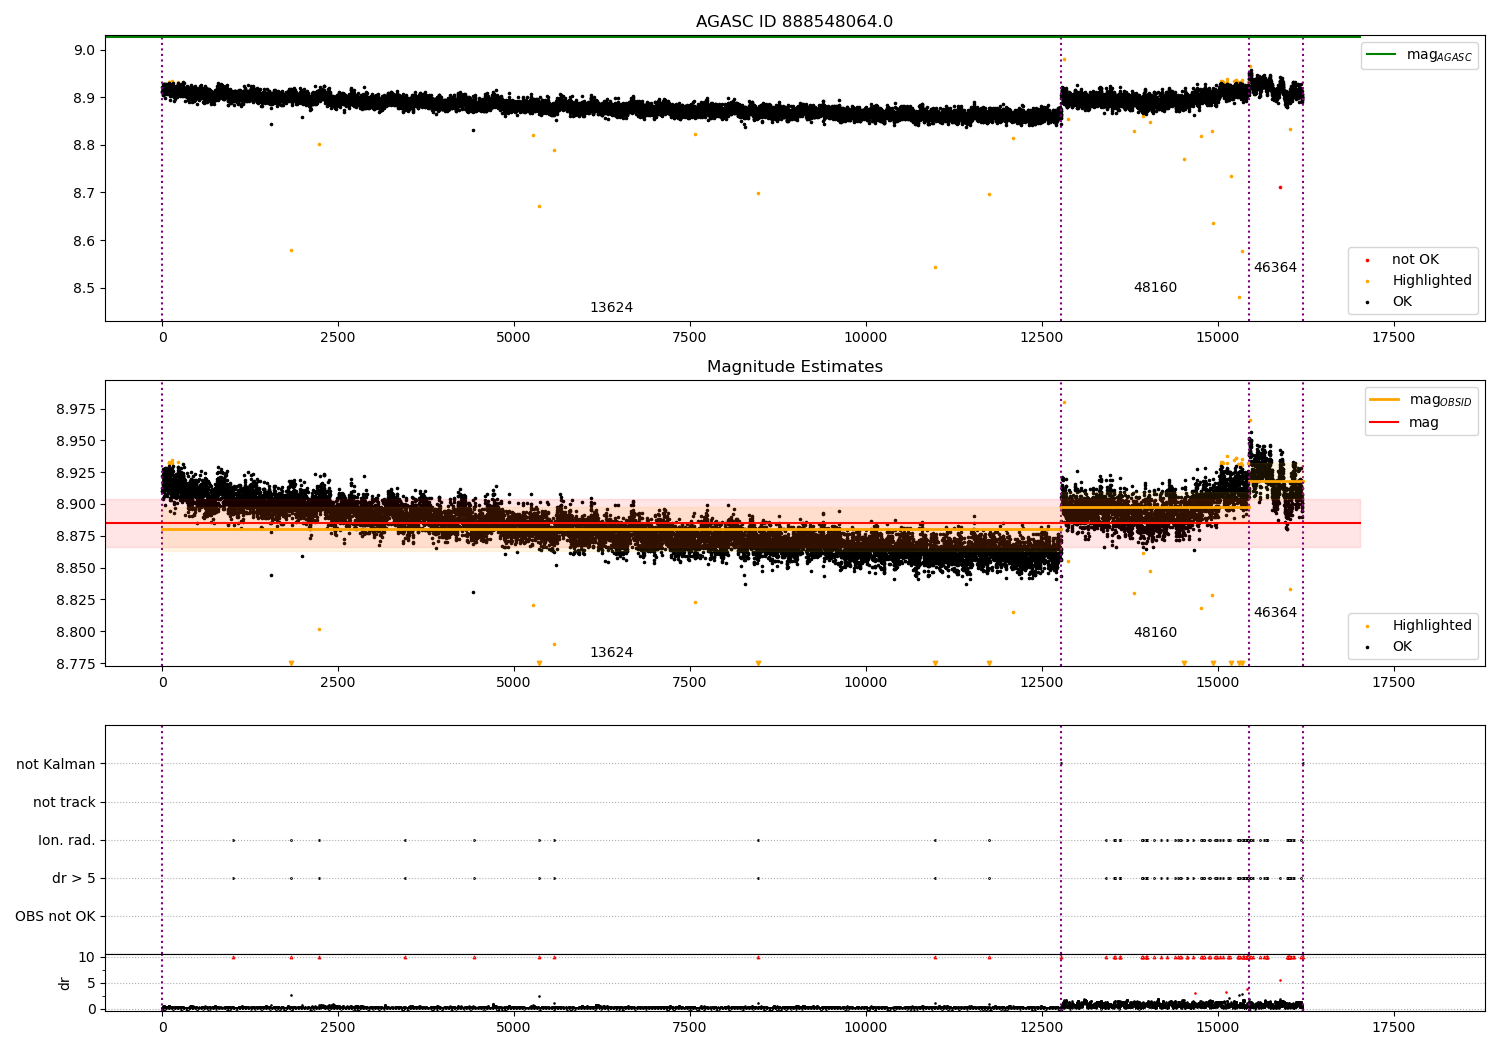This screenshot has height=1050, width=1500.
Task: Click 'Highlighted' legend entry in Magnitude Estimates plot
Action: click(x=1417, y=626)
